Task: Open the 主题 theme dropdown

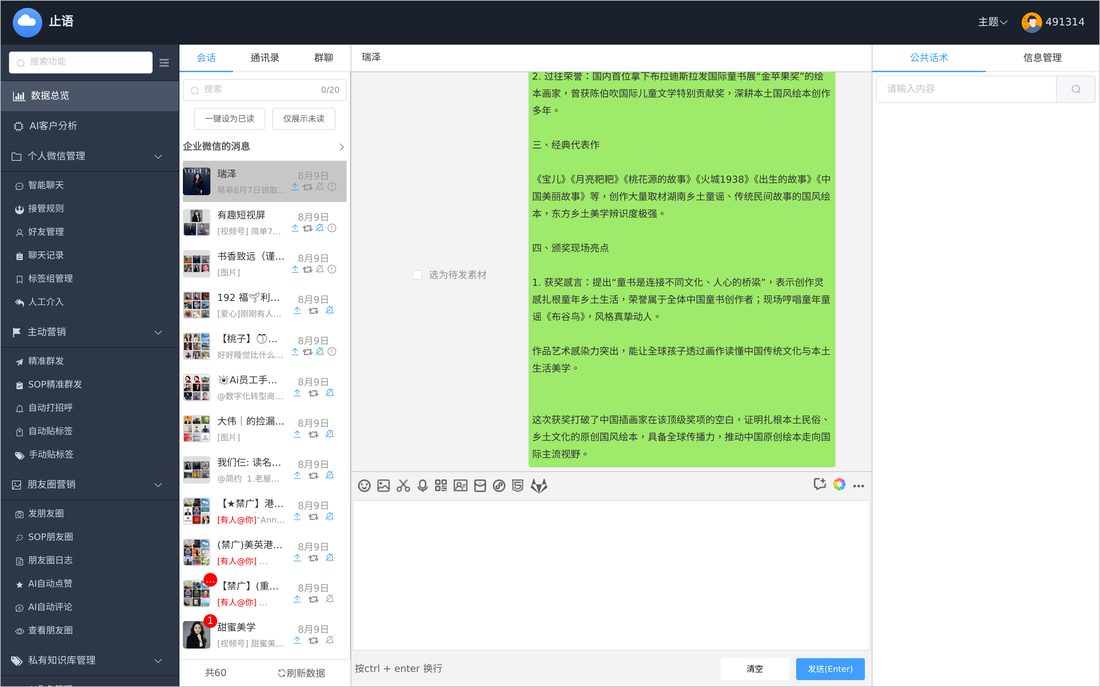Action: 993,22
